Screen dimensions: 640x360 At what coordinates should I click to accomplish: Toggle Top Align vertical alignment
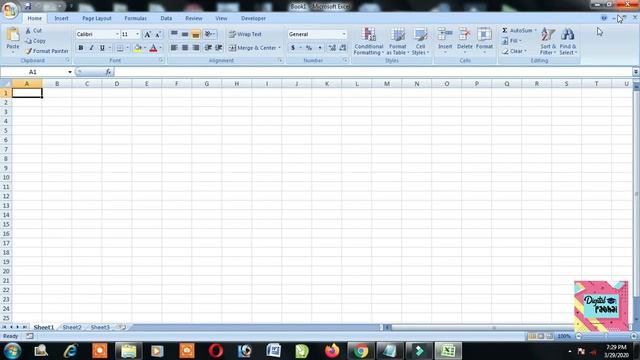(174, 34)
